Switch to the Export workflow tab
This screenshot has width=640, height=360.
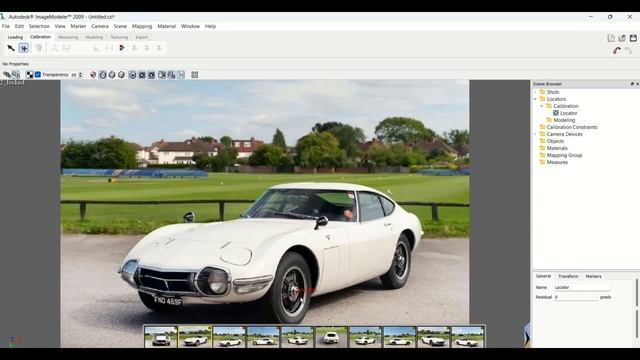pos(142,37)
